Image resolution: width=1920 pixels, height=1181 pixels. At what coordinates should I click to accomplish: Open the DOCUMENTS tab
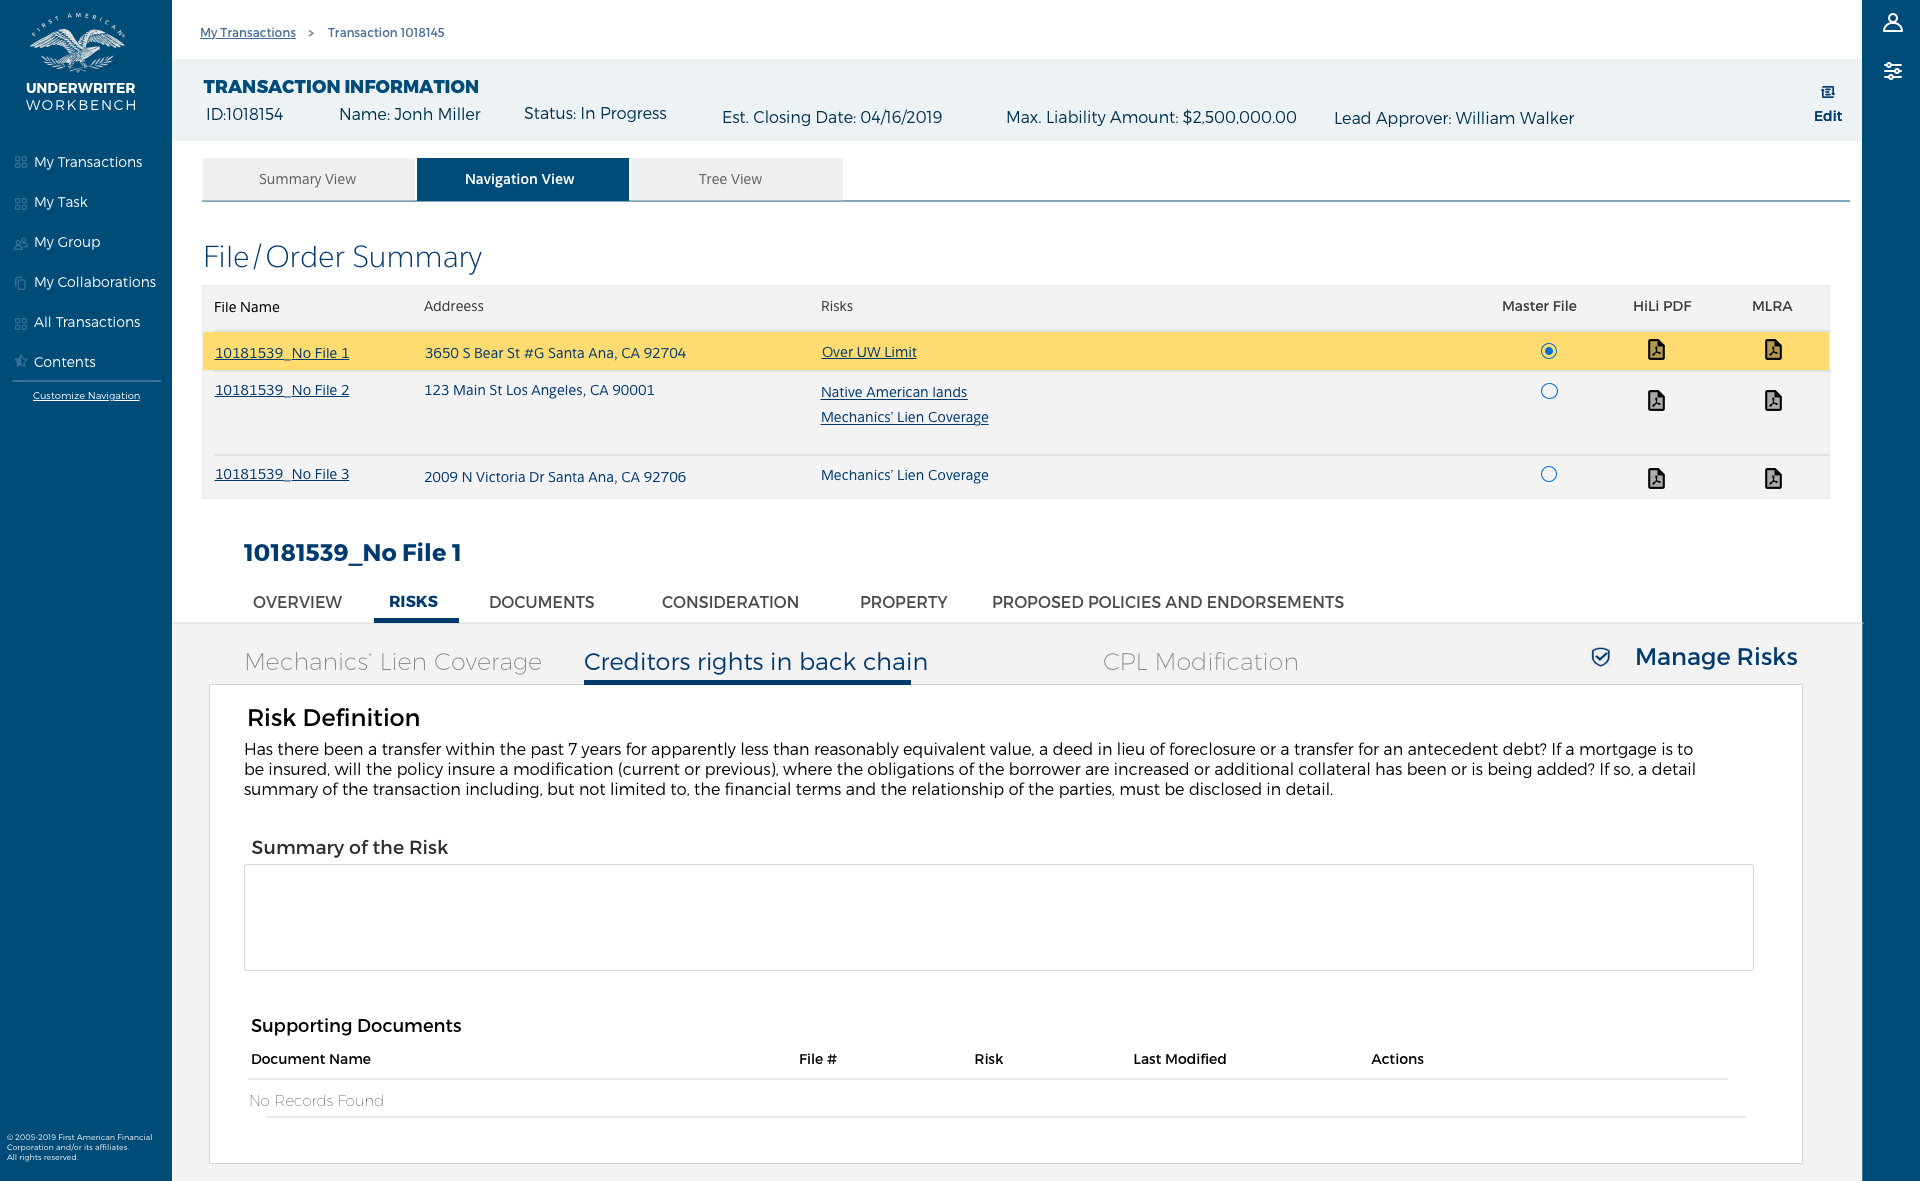[x=541, y=602]
